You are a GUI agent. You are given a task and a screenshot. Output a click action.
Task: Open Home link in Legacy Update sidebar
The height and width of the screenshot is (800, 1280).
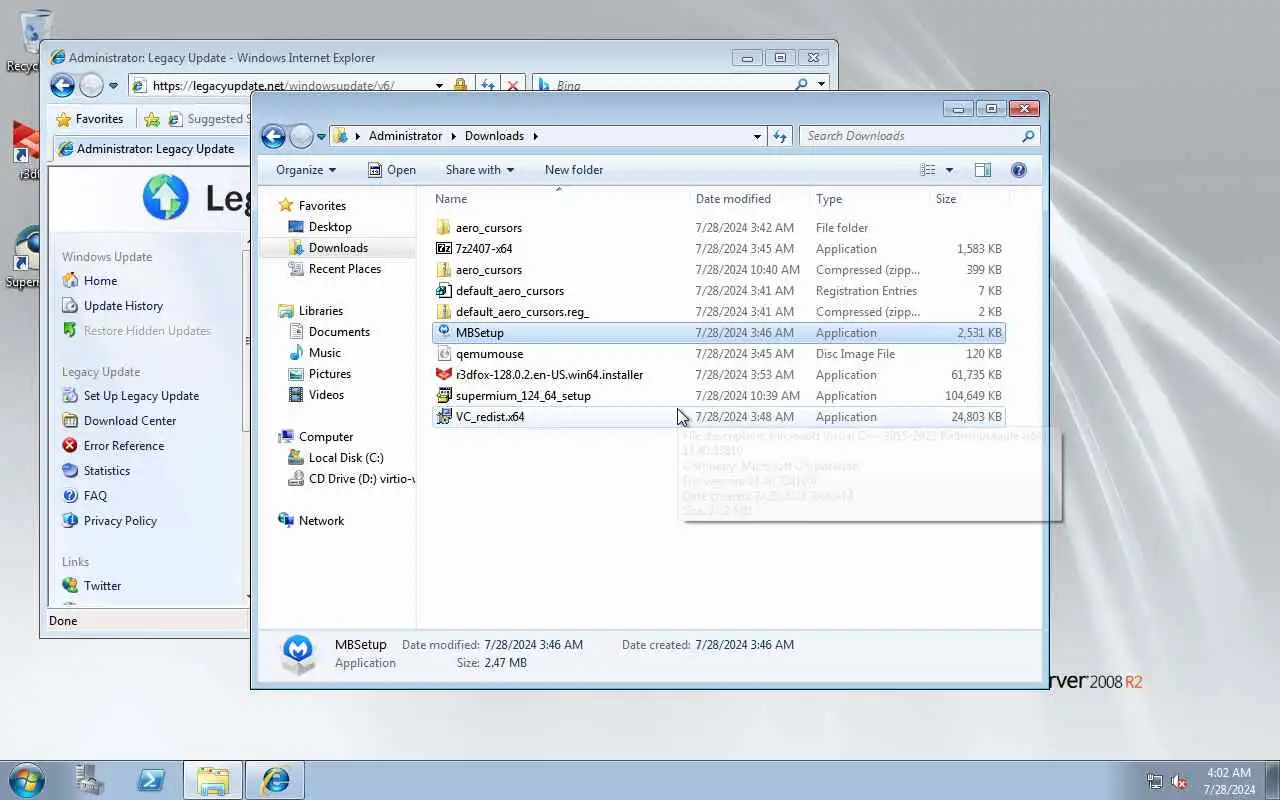coord(100,281)
